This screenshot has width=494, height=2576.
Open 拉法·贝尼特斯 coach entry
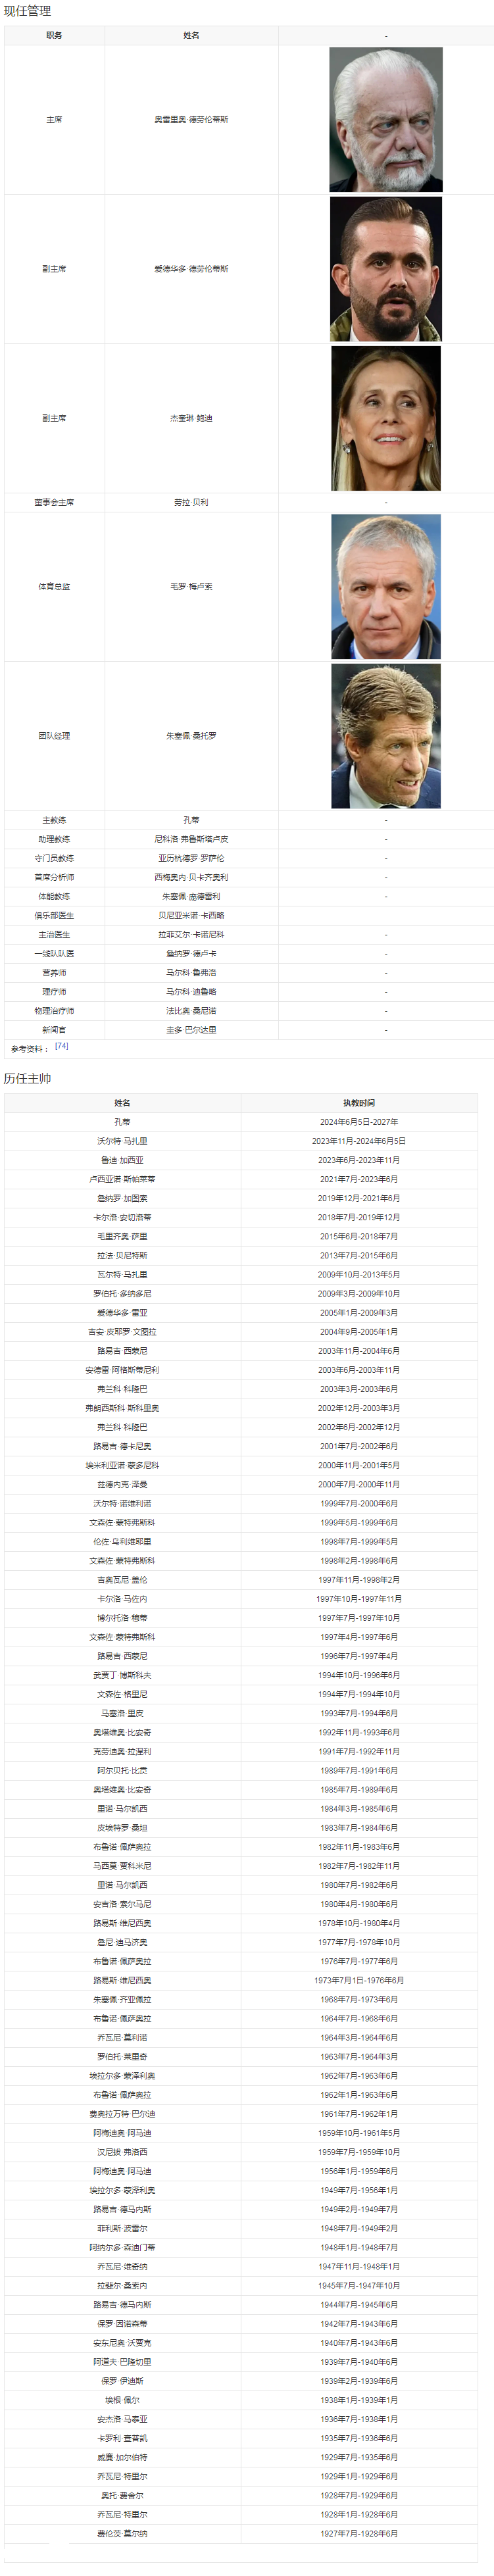[x=122, y=1255]
